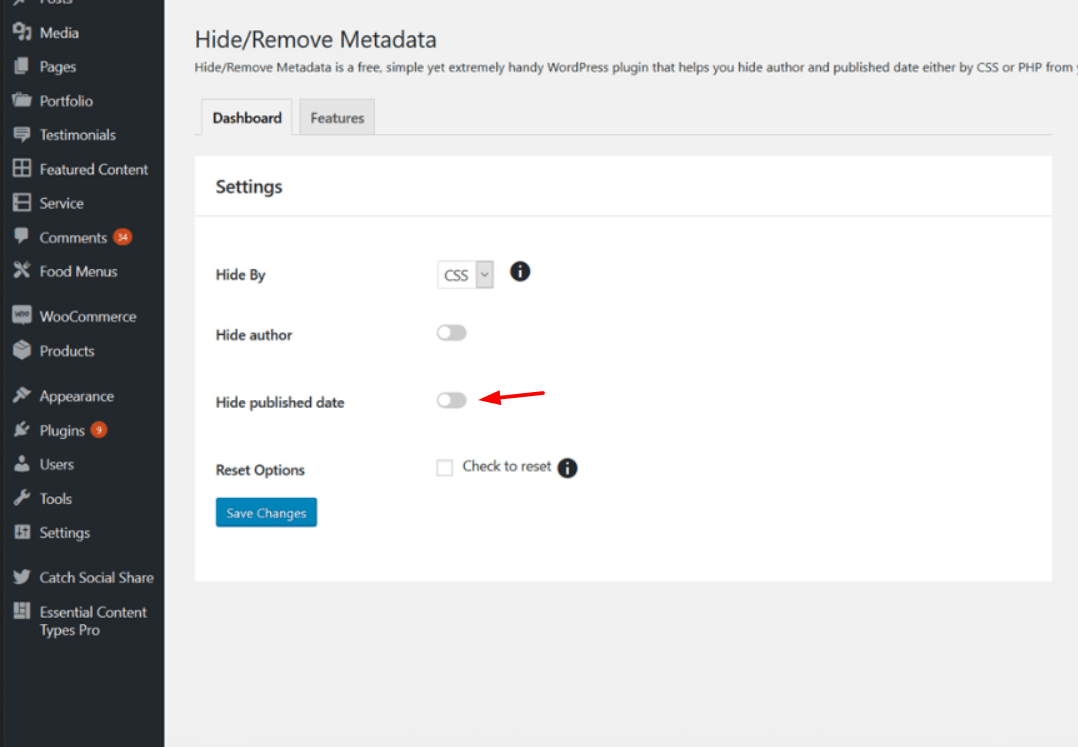
Task: Click the Hide published date label
Action: click(280, 403)
